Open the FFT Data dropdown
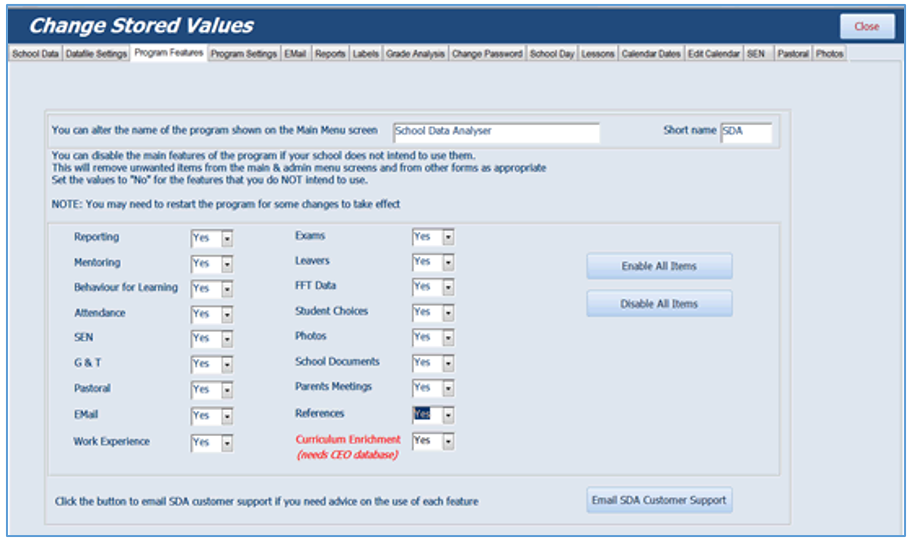This screenshot has height=543, width=912. tap(448, 287)
